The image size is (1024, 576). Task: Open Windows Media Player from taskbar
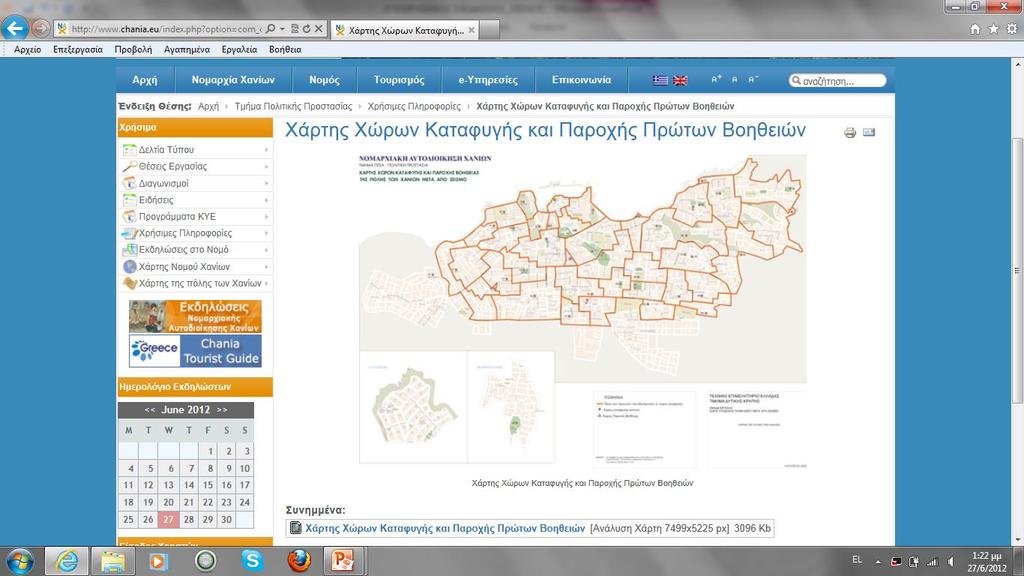[x=157, y=561]
